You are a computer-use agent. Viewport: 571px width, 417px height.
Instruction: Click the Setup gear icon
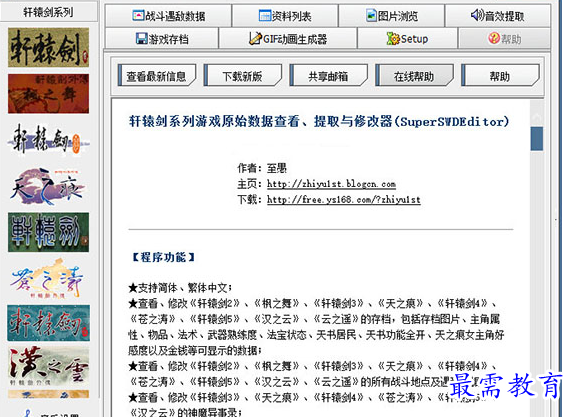pos(393,38)
